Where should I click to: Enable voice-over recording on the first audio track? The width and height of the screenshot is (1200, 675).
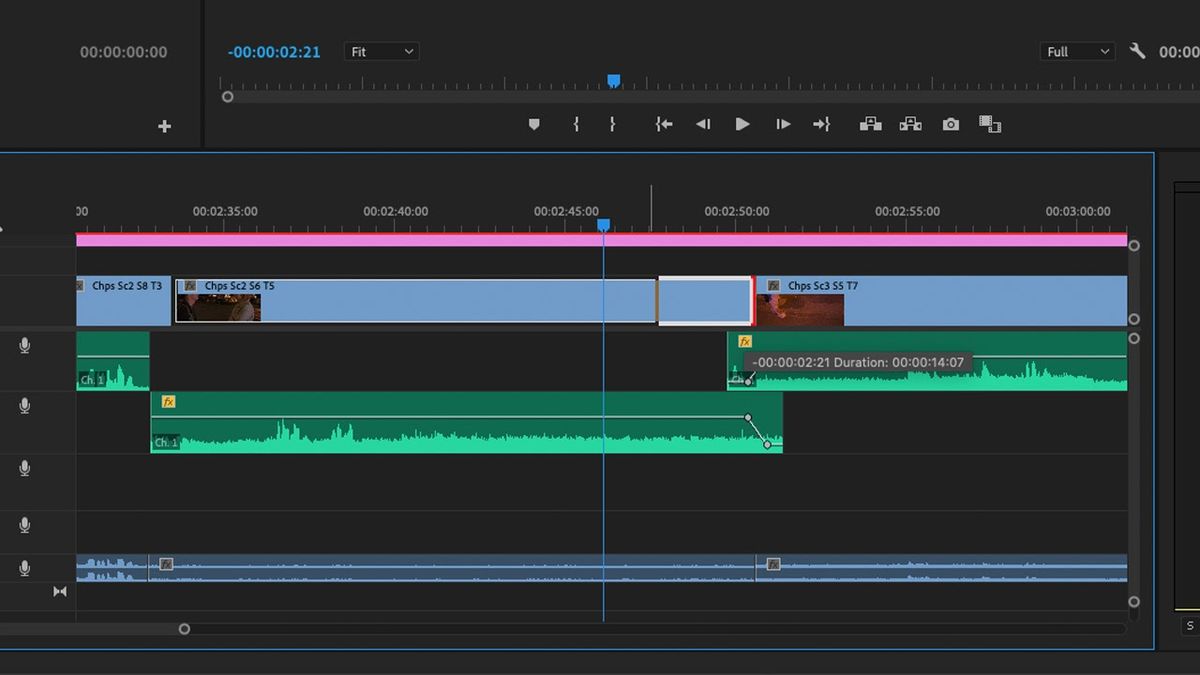(23, 345)
